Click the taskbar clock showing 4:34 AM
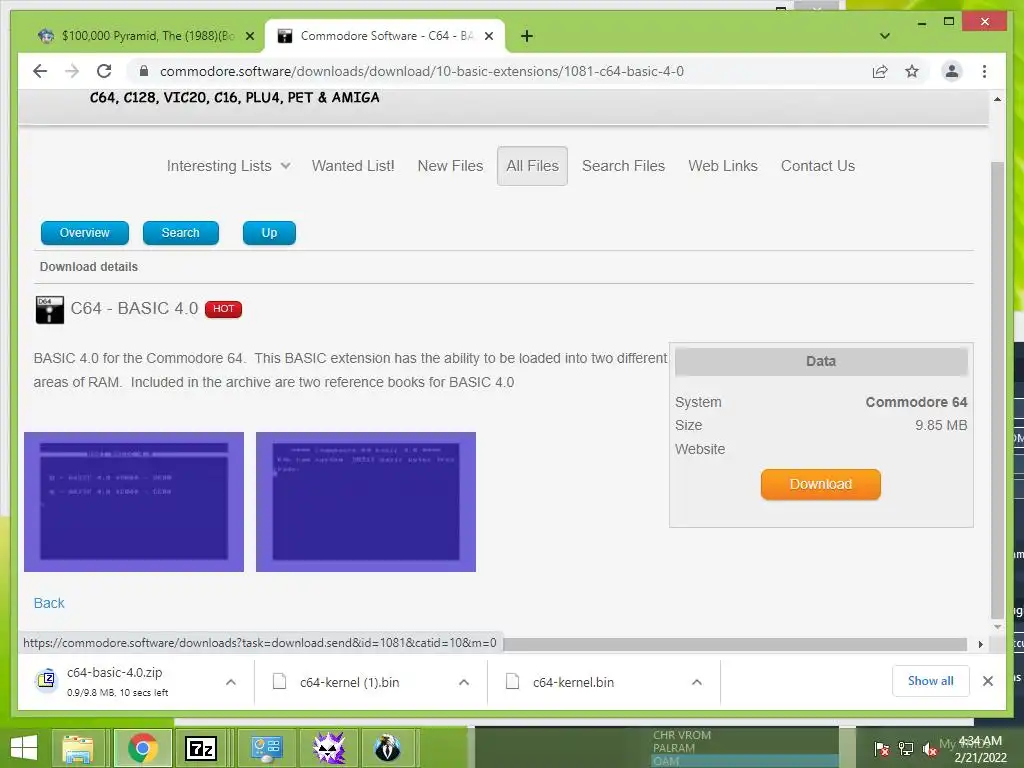The height and width of the screenshot is (768, 1024). tap(980, 748)
